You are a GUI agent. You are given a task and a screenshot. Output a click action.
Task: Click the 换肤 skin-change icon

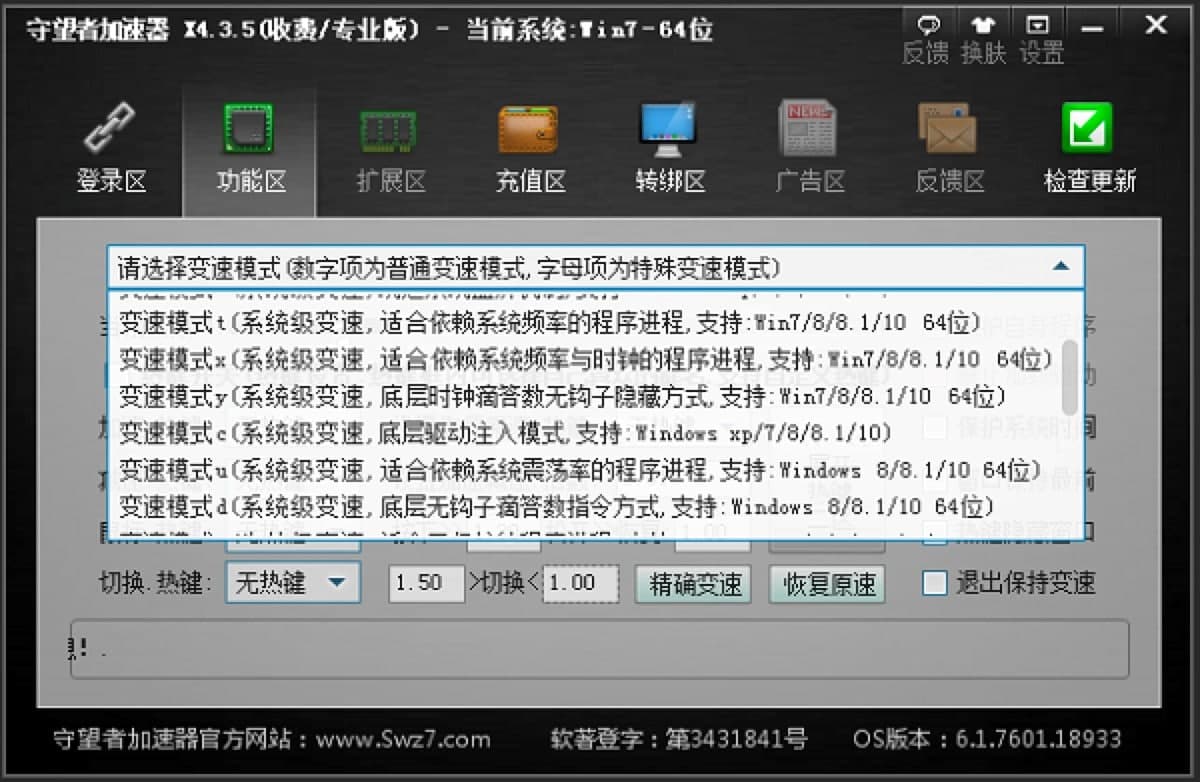(x=984, y=26)
